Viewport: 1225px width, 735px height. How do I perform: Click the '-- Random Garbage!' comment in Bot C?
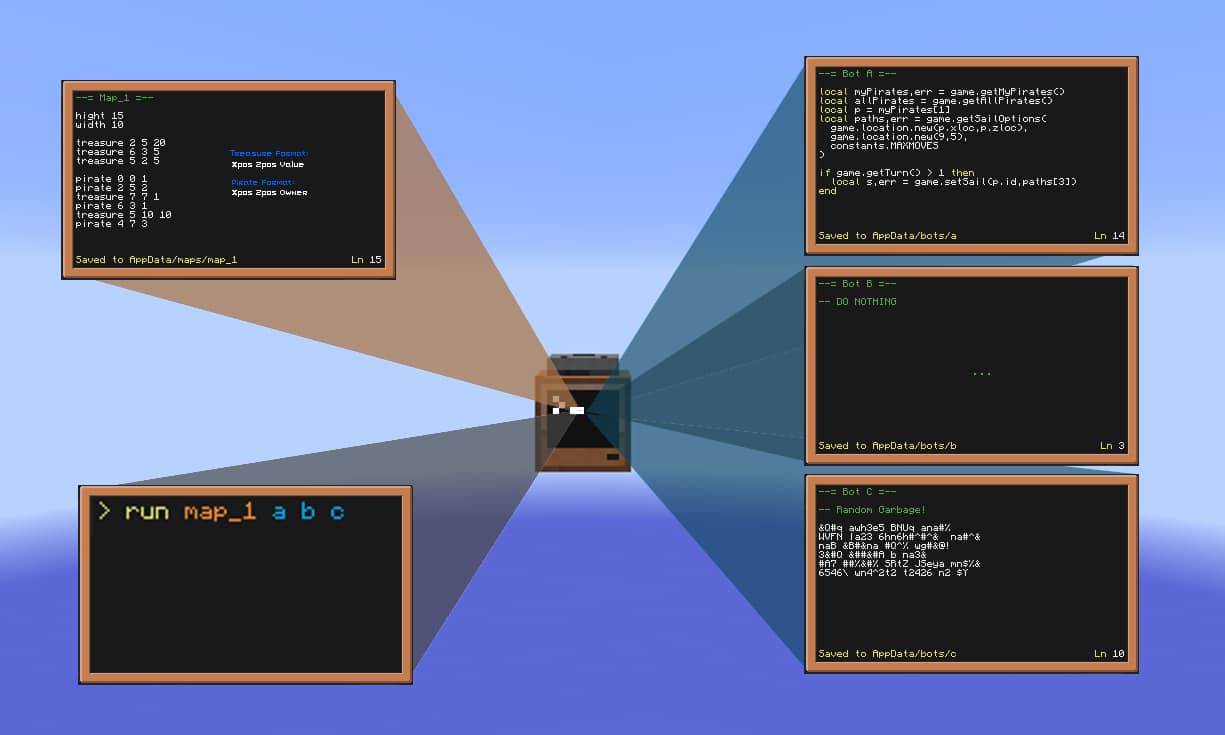(x=872, y=510)
